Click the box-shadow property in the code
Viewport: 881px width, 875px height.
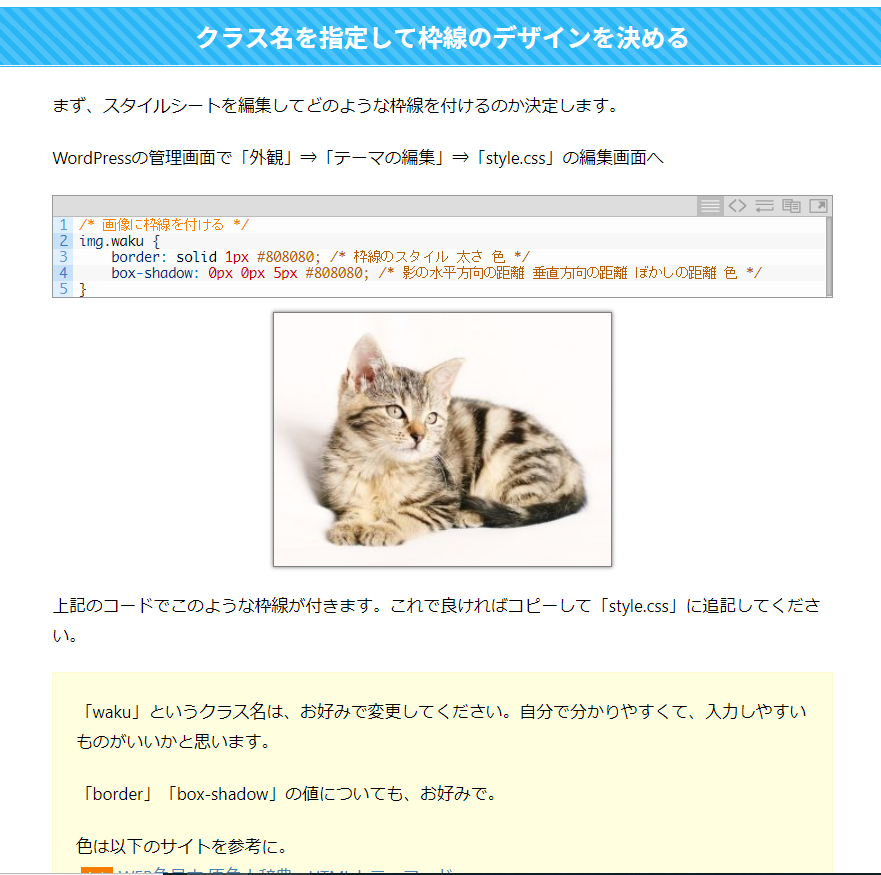pyautogui.click(x=152, y=273)
